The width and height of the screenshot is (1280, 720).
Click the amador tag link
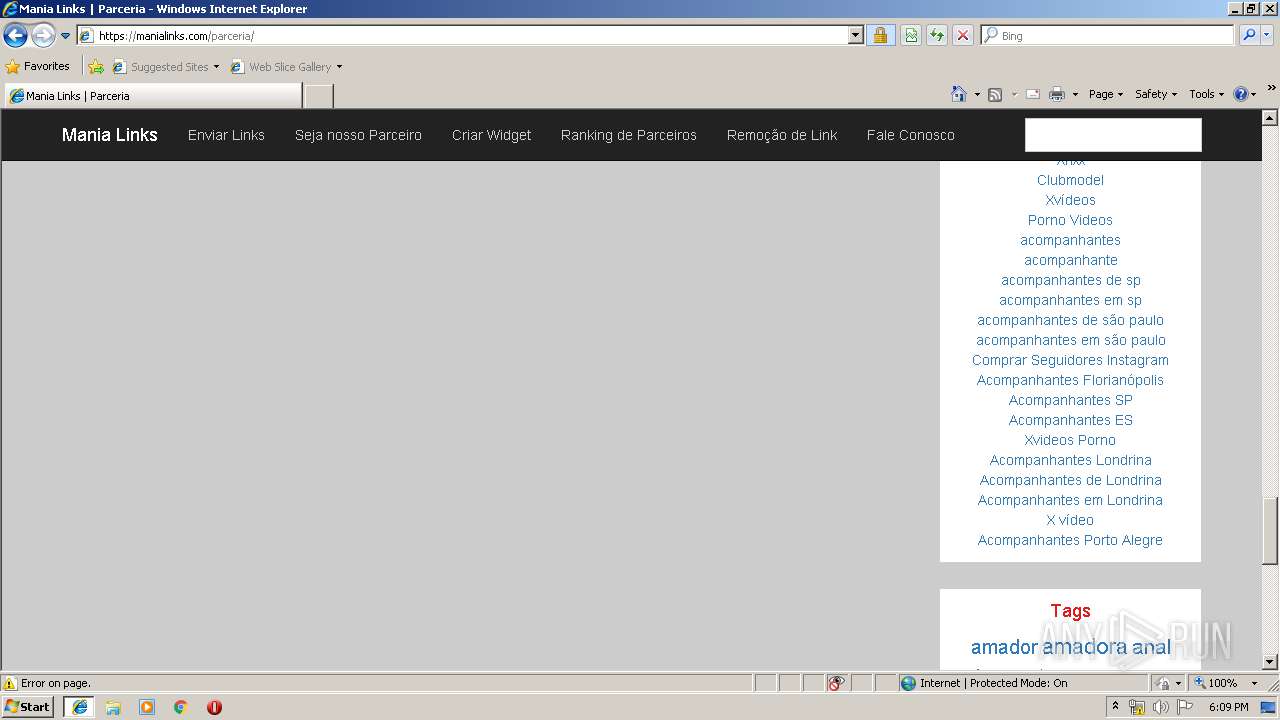(x=1004, y=647)
